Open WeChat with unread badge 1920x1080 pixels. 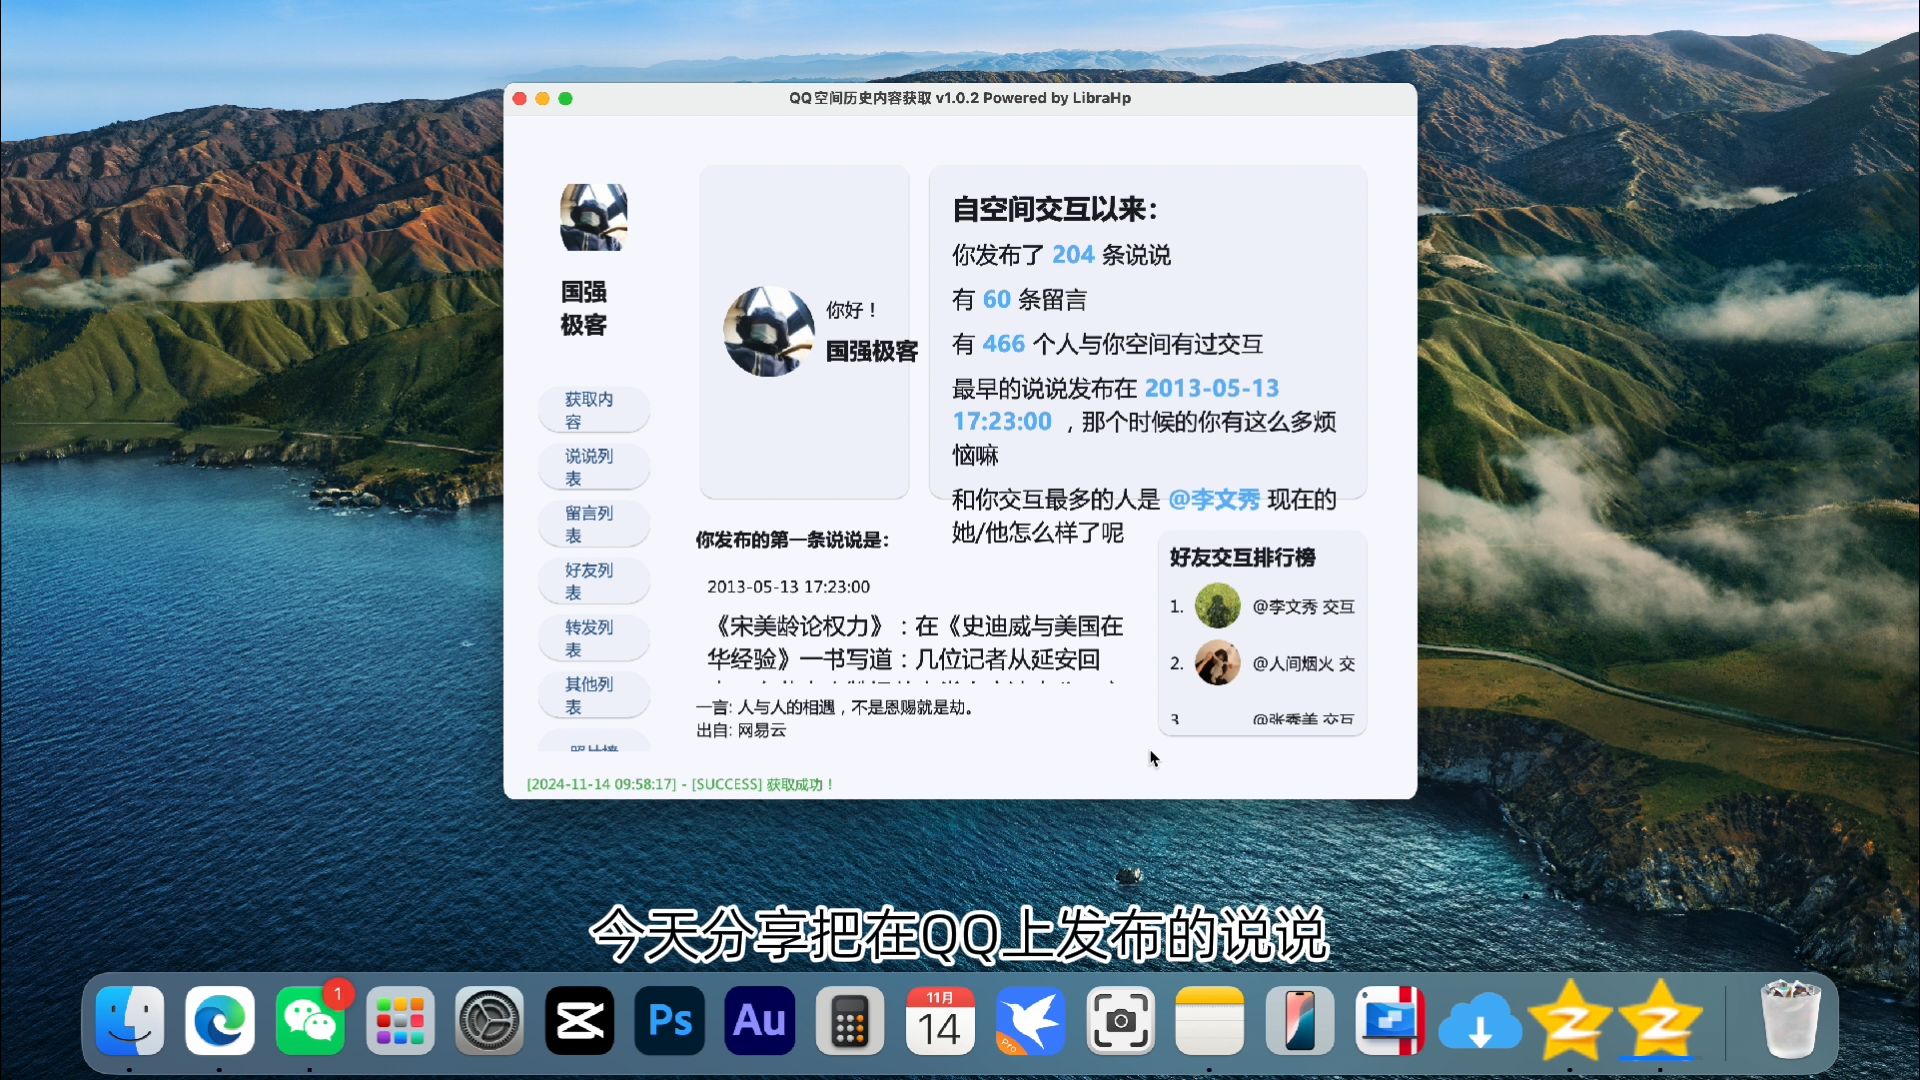(310, 1020)
